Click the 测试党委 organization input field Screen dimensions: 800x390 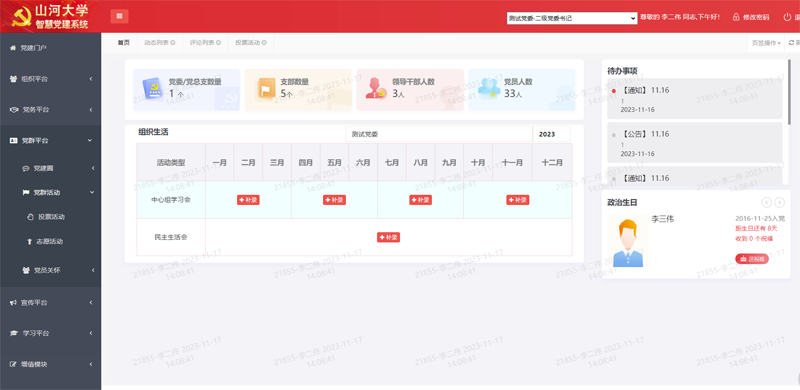click(439, 134)
